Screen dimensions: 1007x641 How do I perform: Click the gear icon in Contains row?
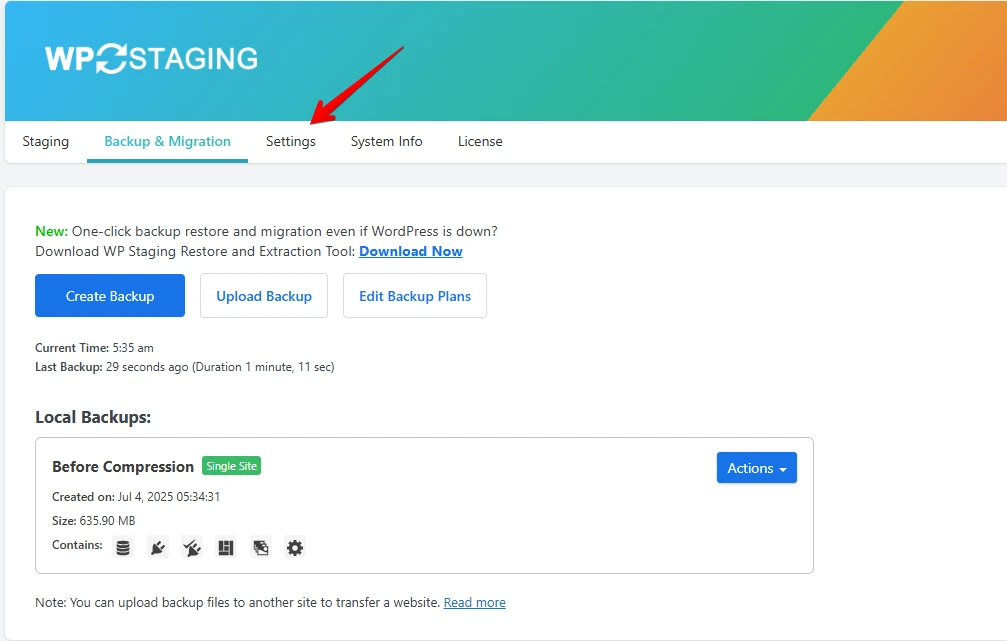point(295,547)
